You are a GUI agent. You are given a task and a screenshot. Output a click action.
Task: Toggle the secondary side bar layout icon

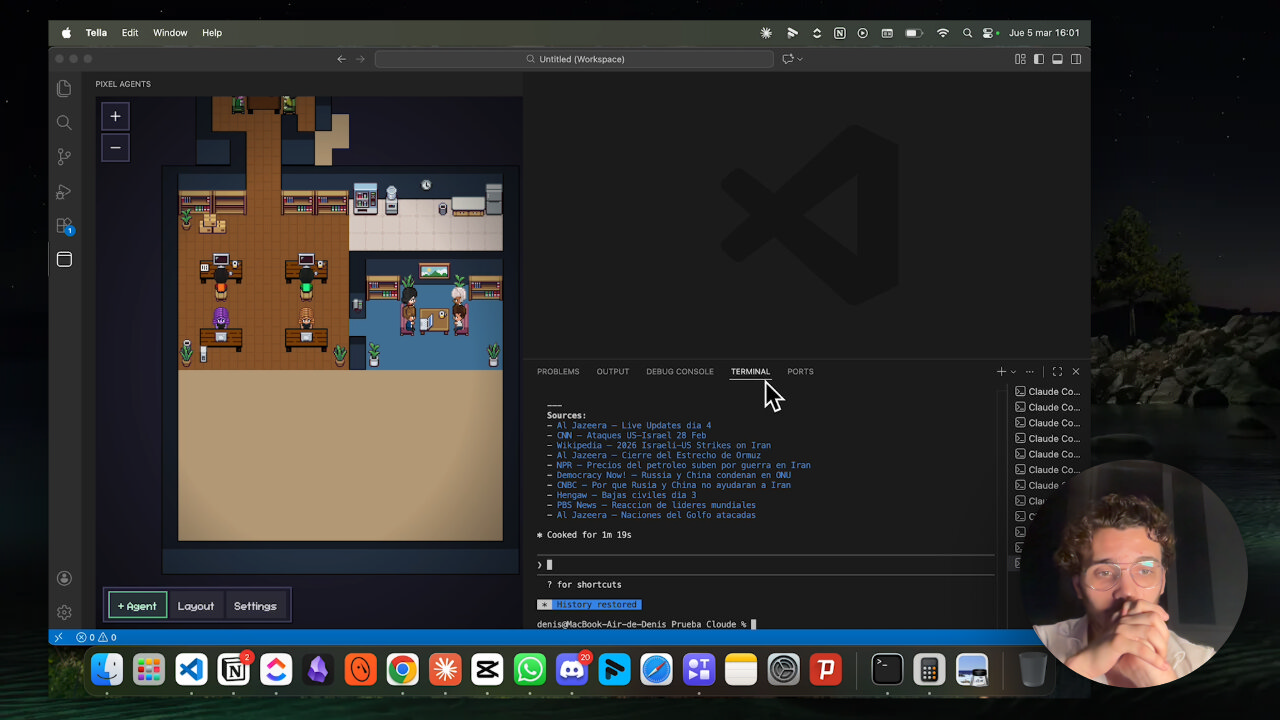pyautogui.click(x=1076, y=59)
